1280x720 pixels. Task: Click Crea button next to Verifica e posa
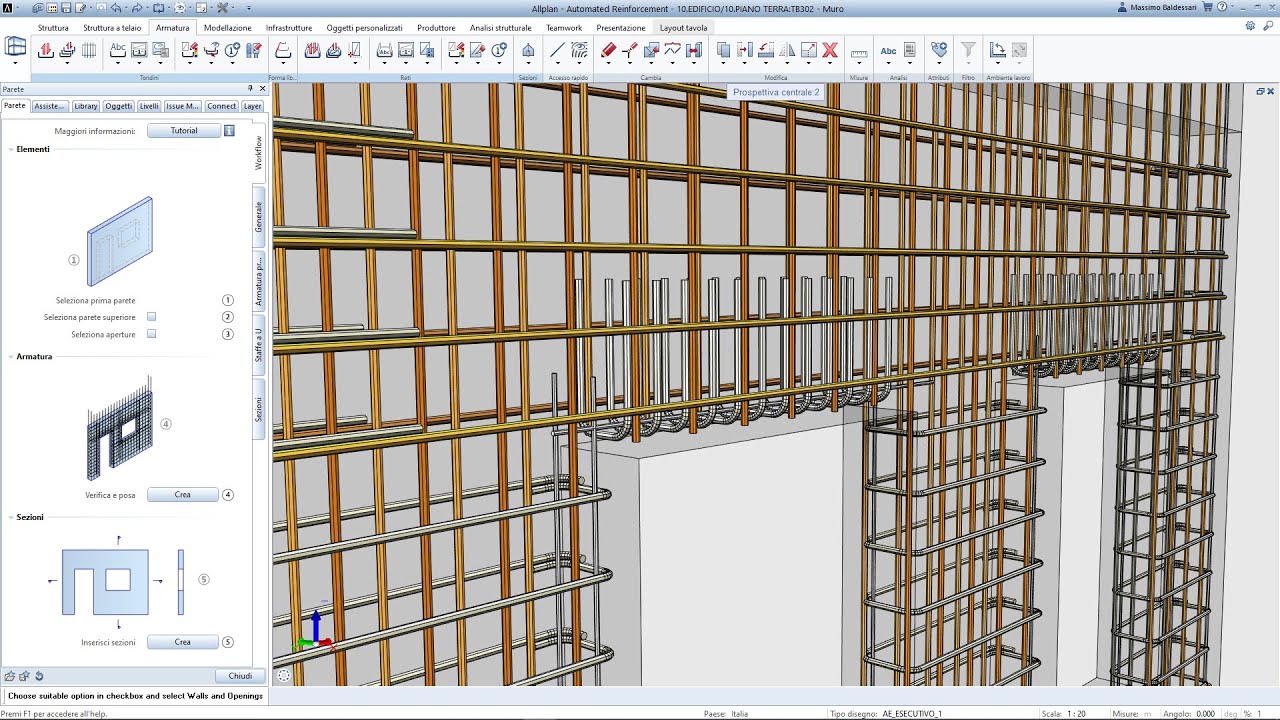[x=182, y=495]
